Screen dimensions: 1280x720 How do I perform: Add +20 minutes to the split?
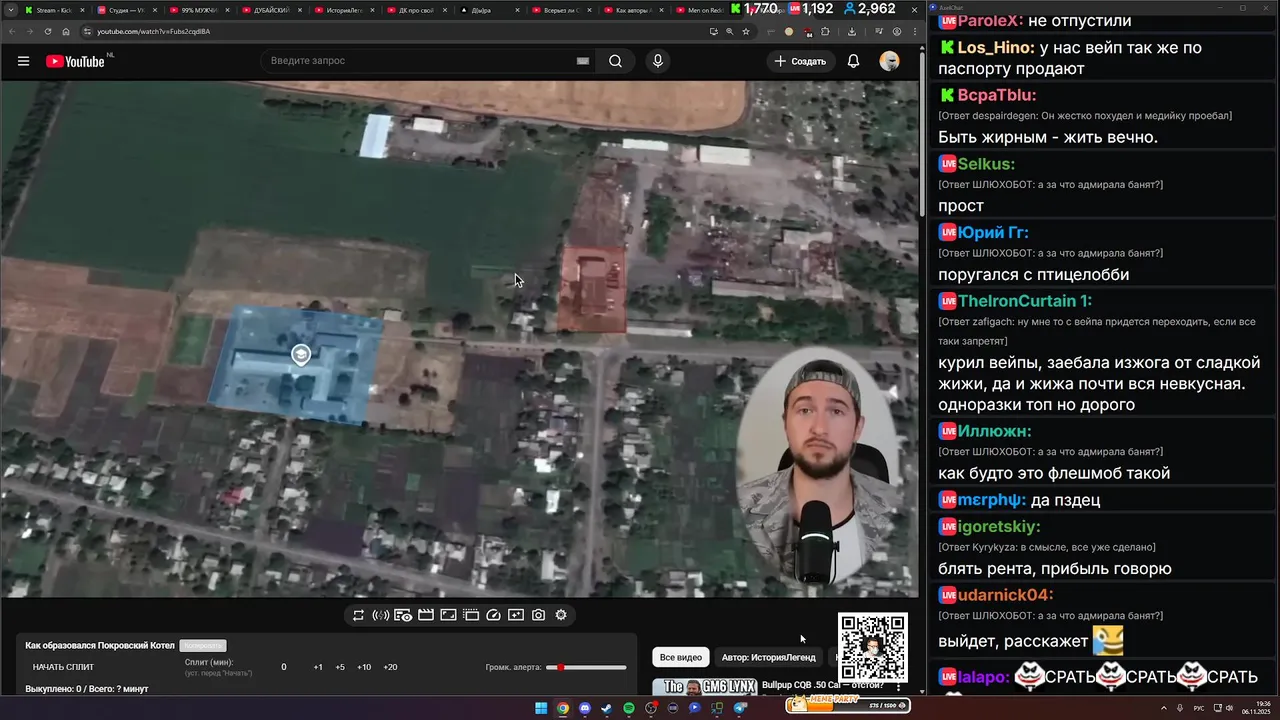(390, 667)
